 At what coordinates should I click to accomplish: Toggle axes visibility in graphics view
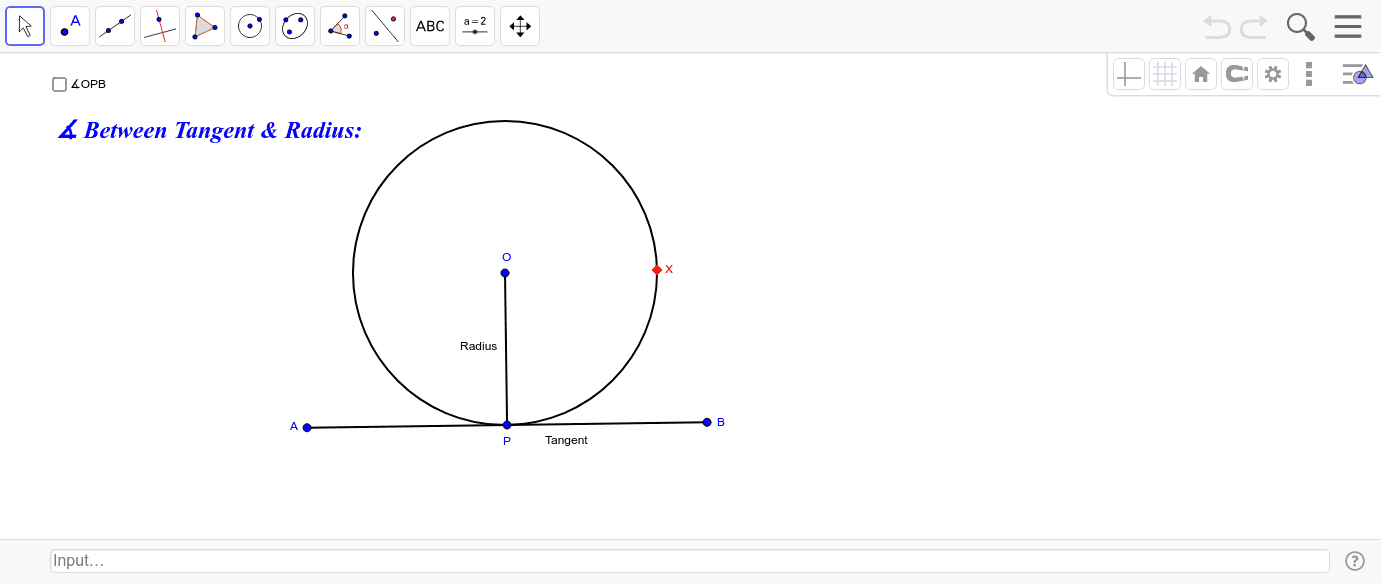pos(1129,74)
